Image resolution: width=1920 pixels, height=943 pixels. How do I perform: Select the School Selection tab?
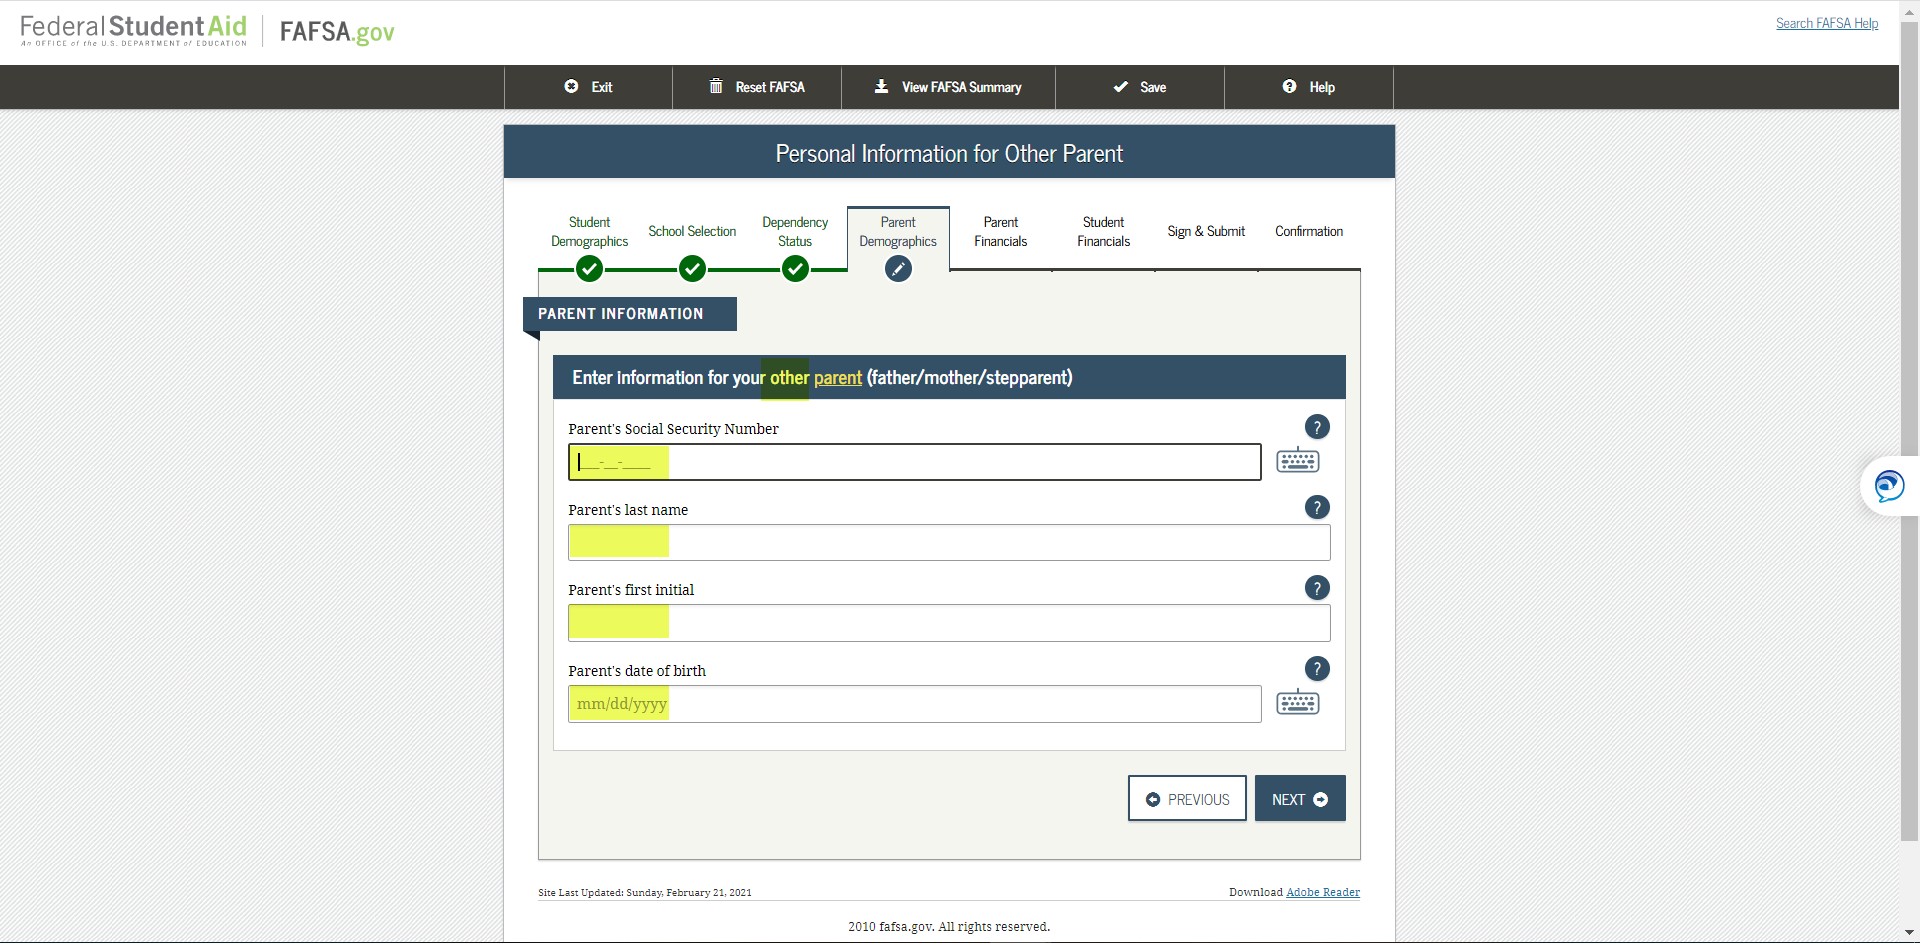pyautogui.click(x=692, y=231)
